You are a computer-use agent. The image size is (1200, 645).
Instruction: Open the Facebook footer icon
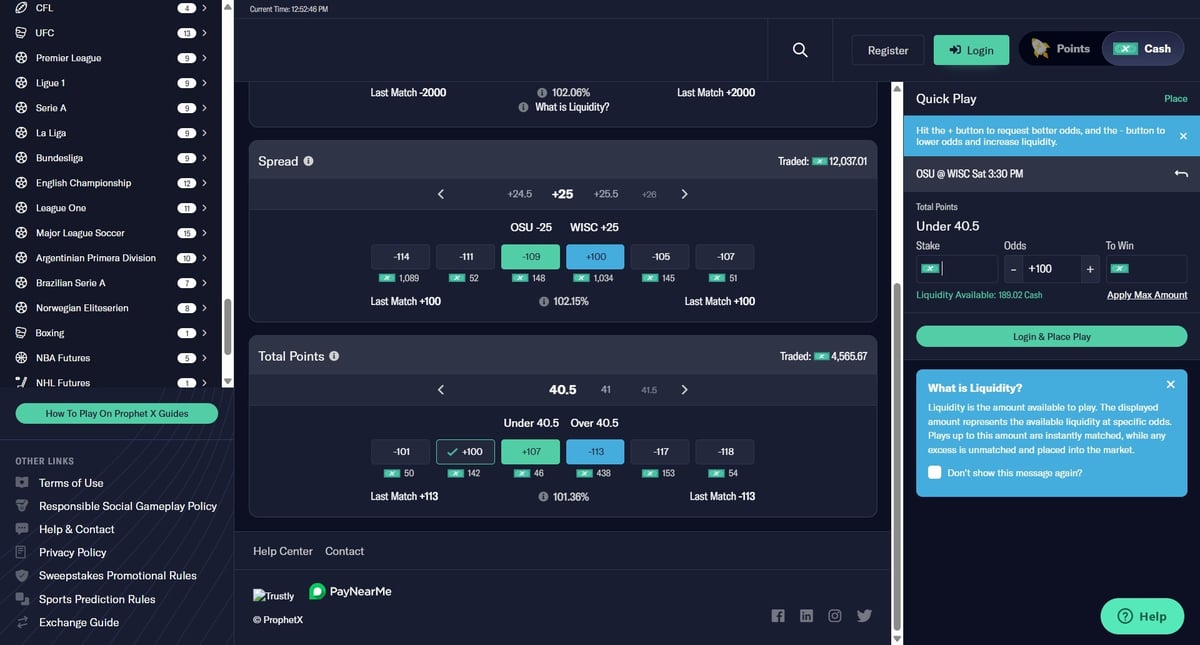[x=778, y=616]
